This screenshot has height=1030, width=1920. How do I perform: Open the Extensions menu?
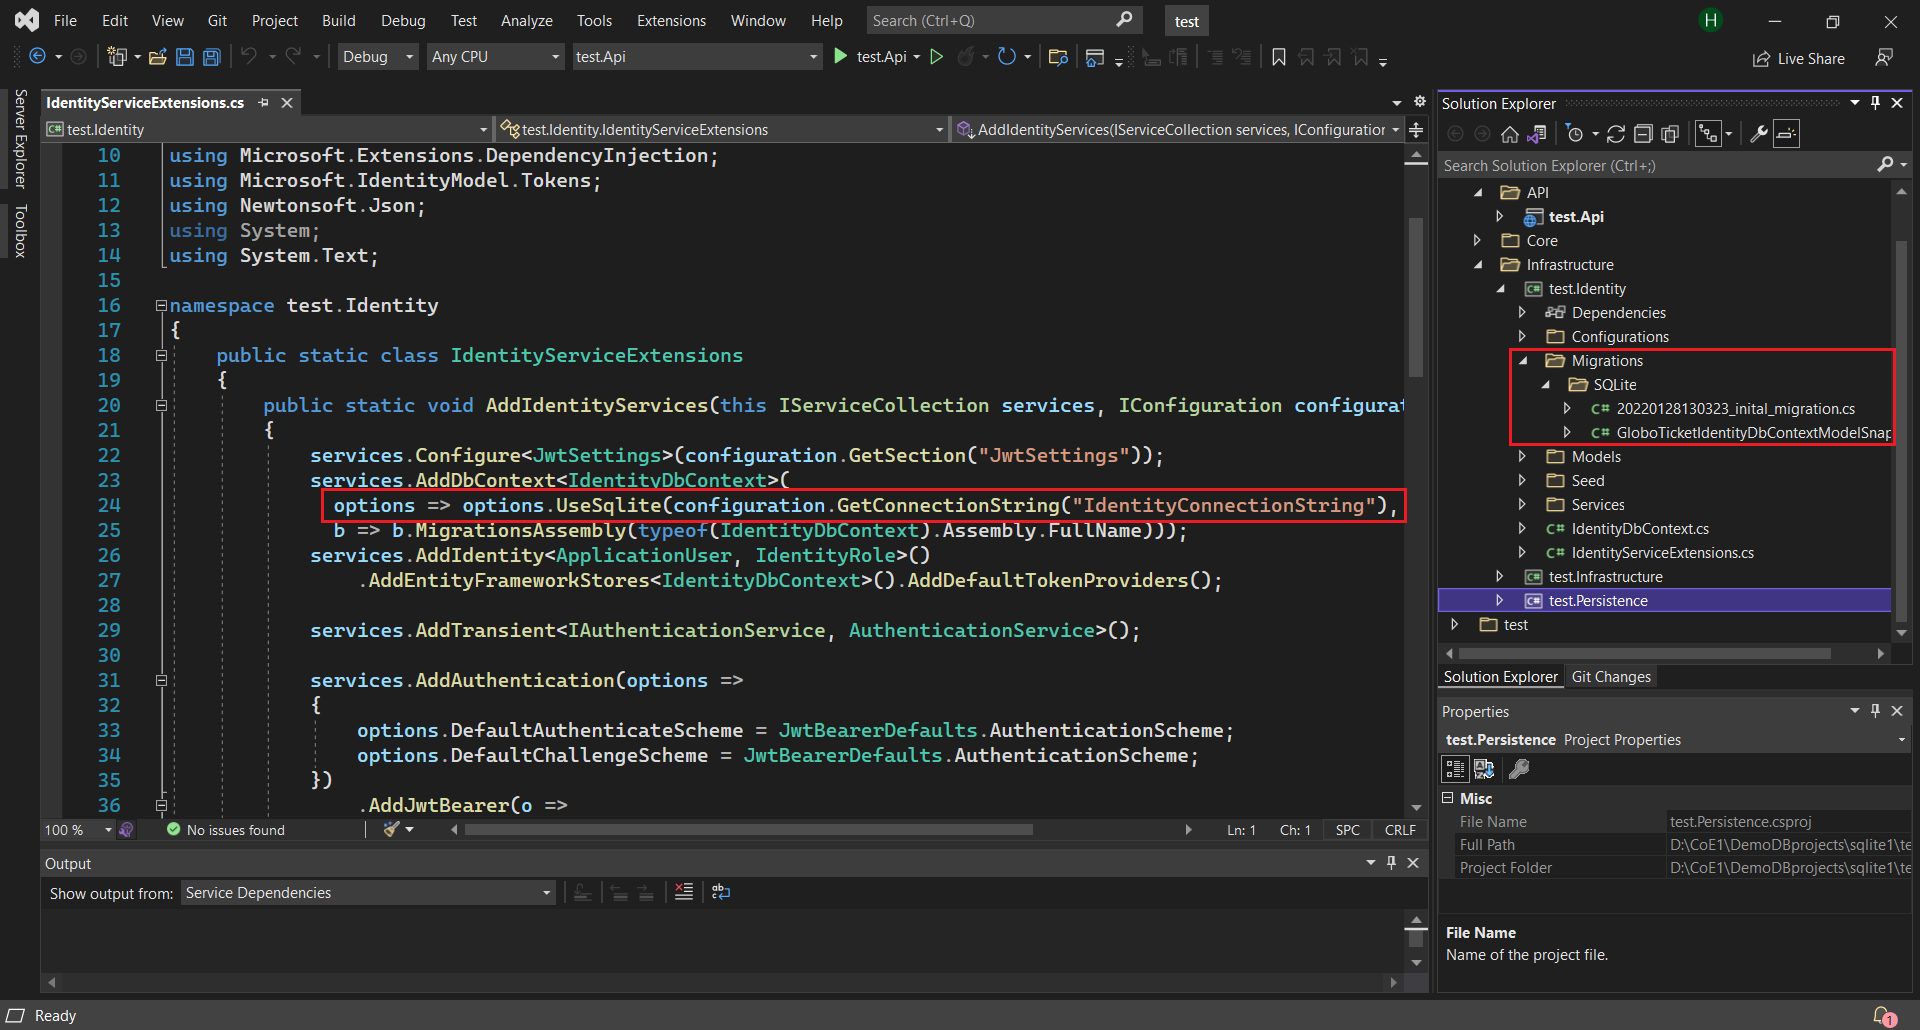click(671, 20)
